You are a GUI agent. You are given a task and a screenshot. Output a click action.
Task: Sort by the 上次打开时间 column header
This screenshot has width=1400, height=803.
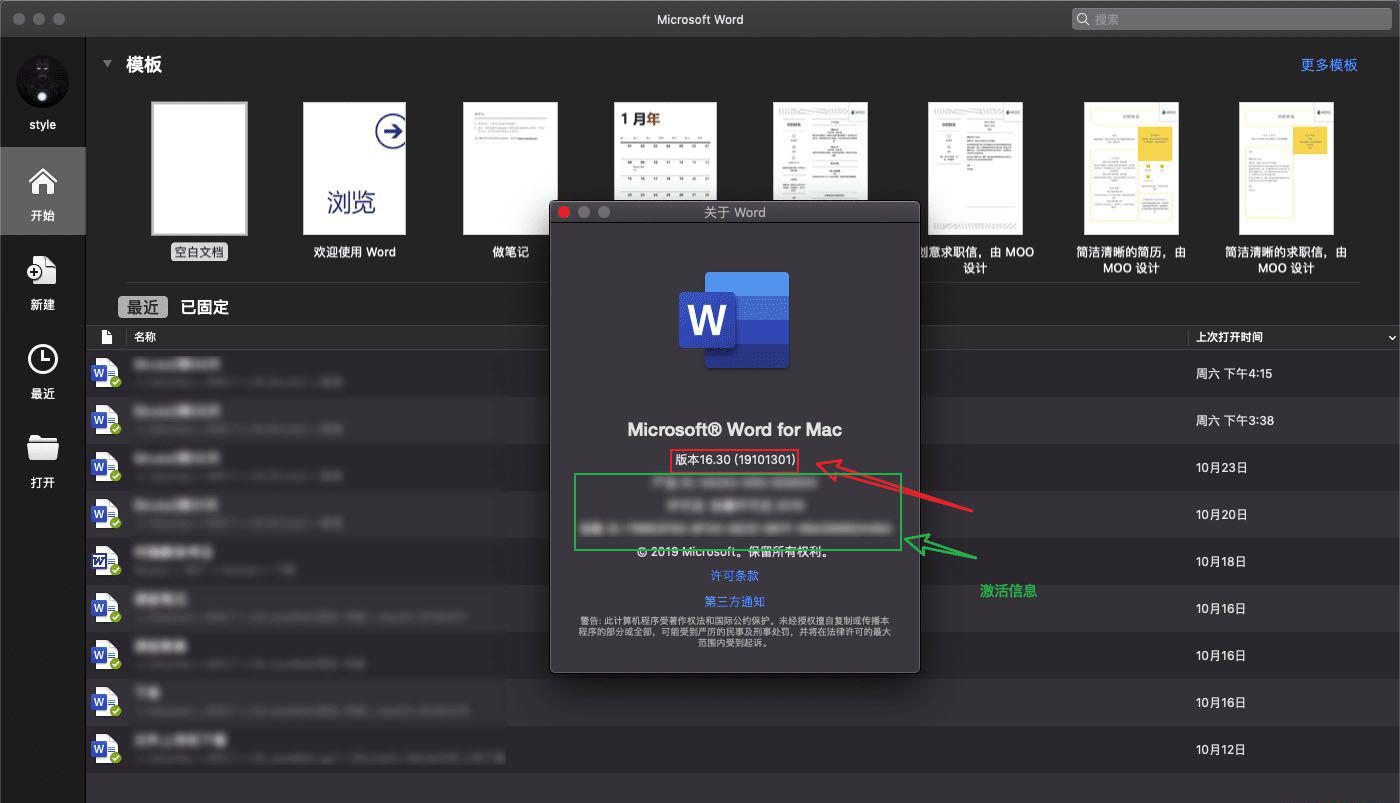(1228, 337)
